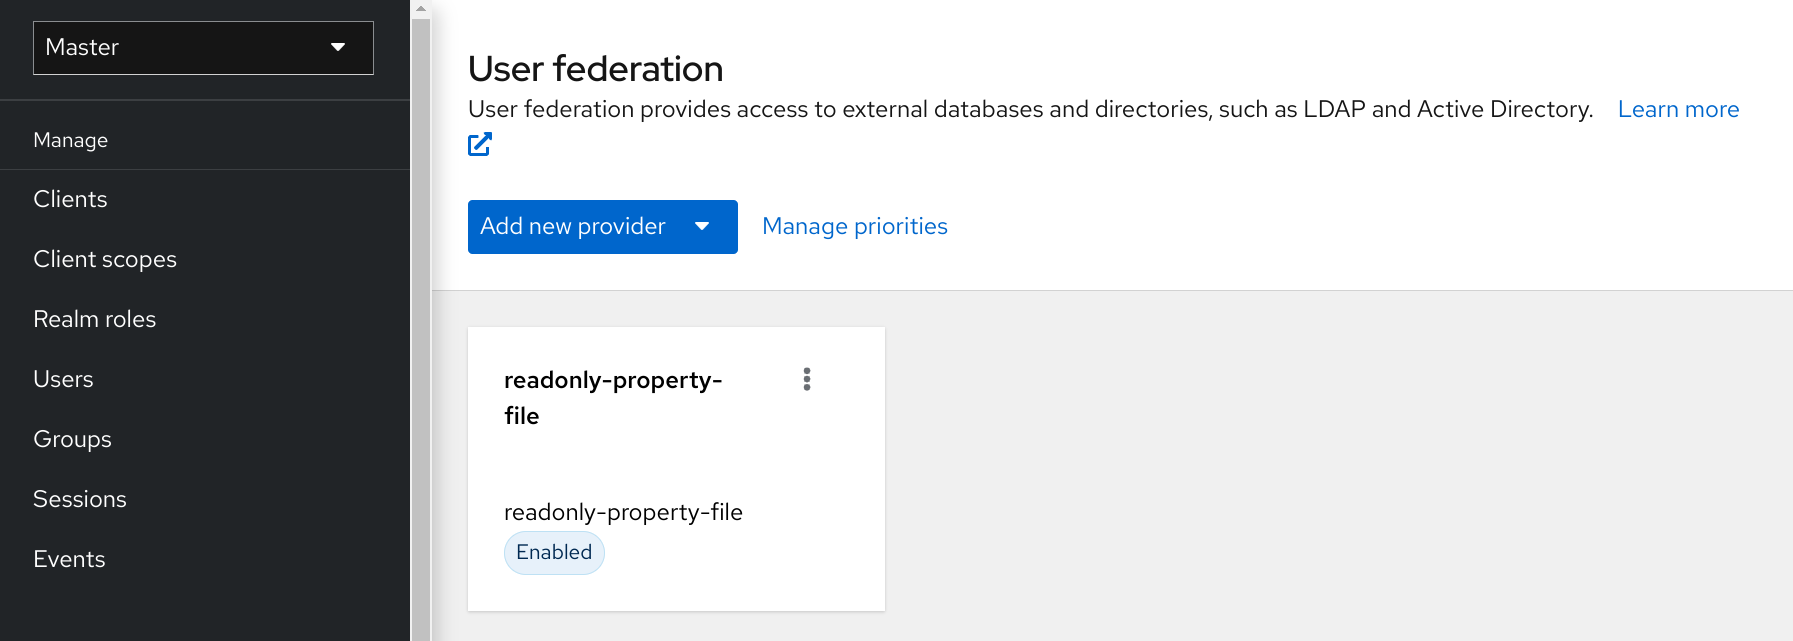The height and width of the screenshot is (641, 1793).
Task: Open the Sessions page
Action: pyautogui.click(x=80, y=498)
